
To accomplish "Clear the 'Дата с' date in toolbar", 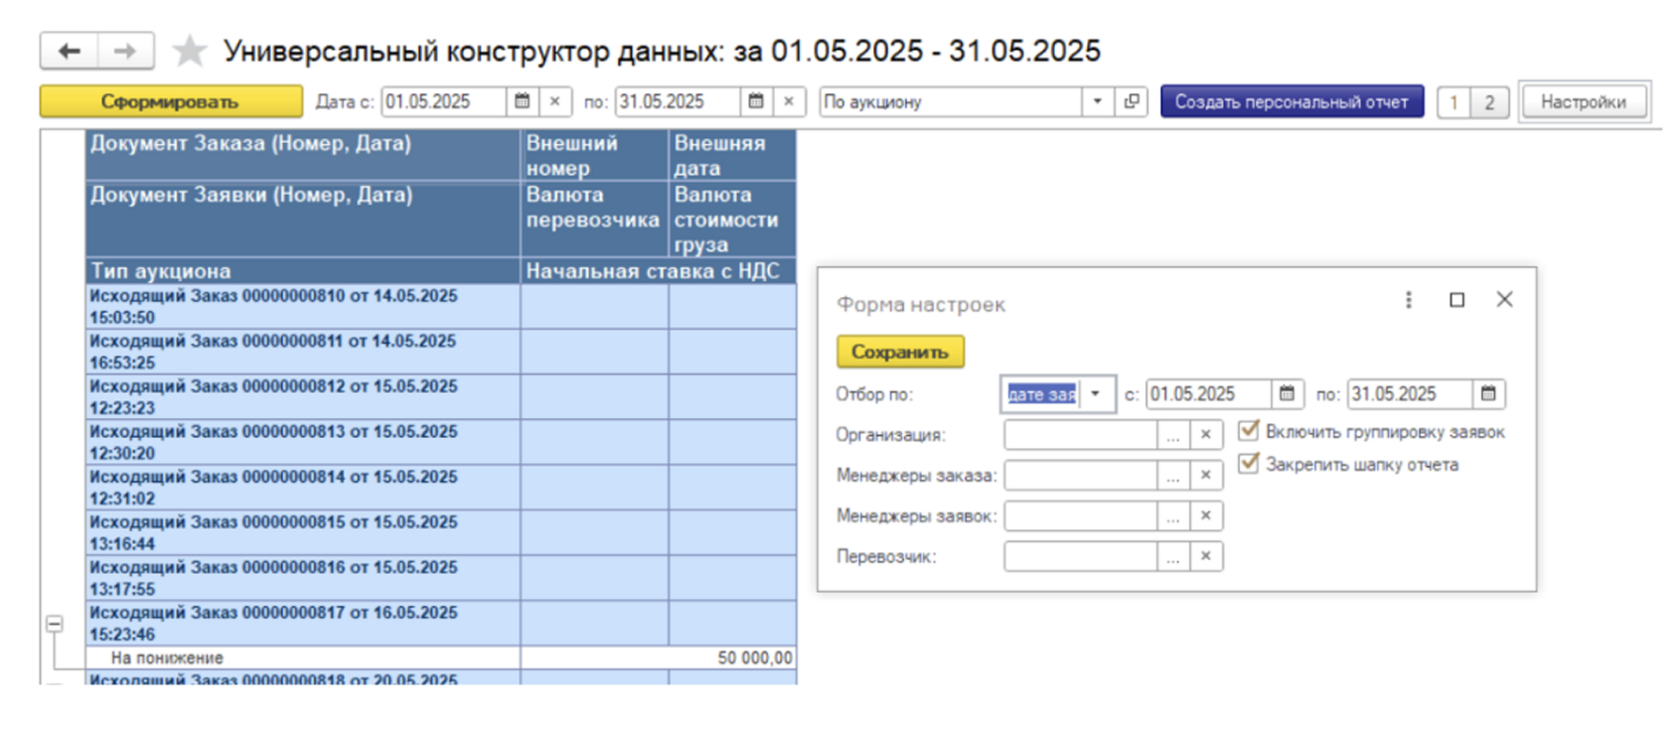I will pos(555,101).
